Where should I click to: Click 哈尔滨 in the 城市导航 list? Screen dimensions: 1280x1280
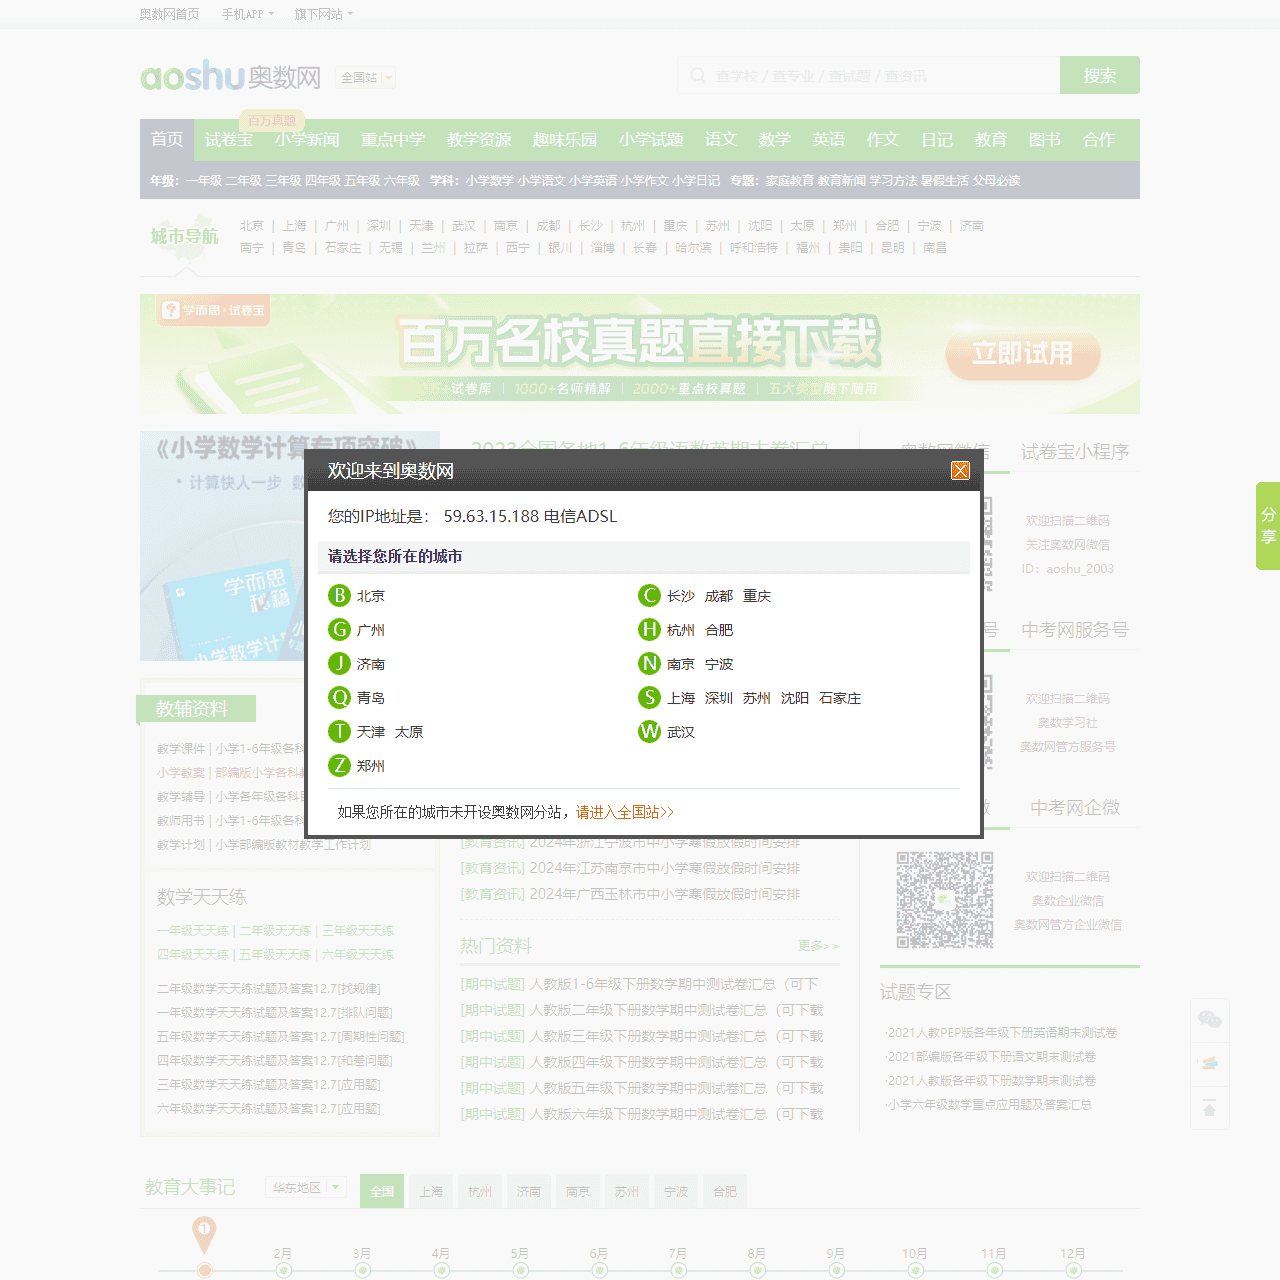coord(693,247)
